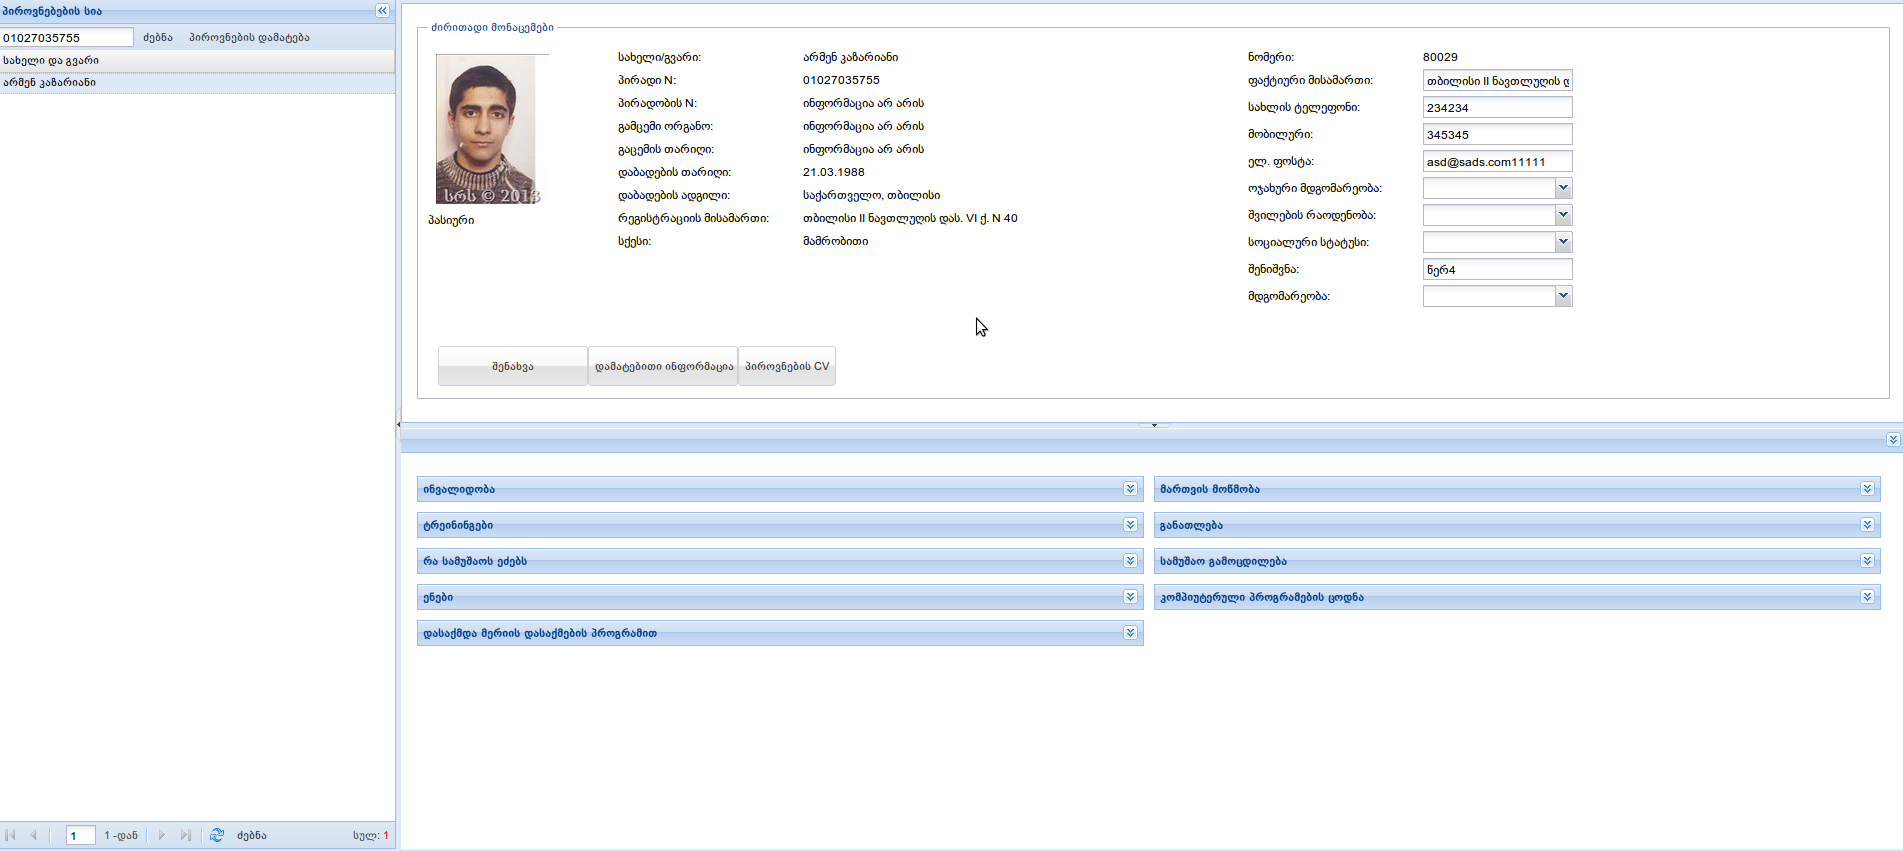The height and width of the screenshot is (851, 1903).
Task: Go to the previous page of the list
Action: [34, 835]
